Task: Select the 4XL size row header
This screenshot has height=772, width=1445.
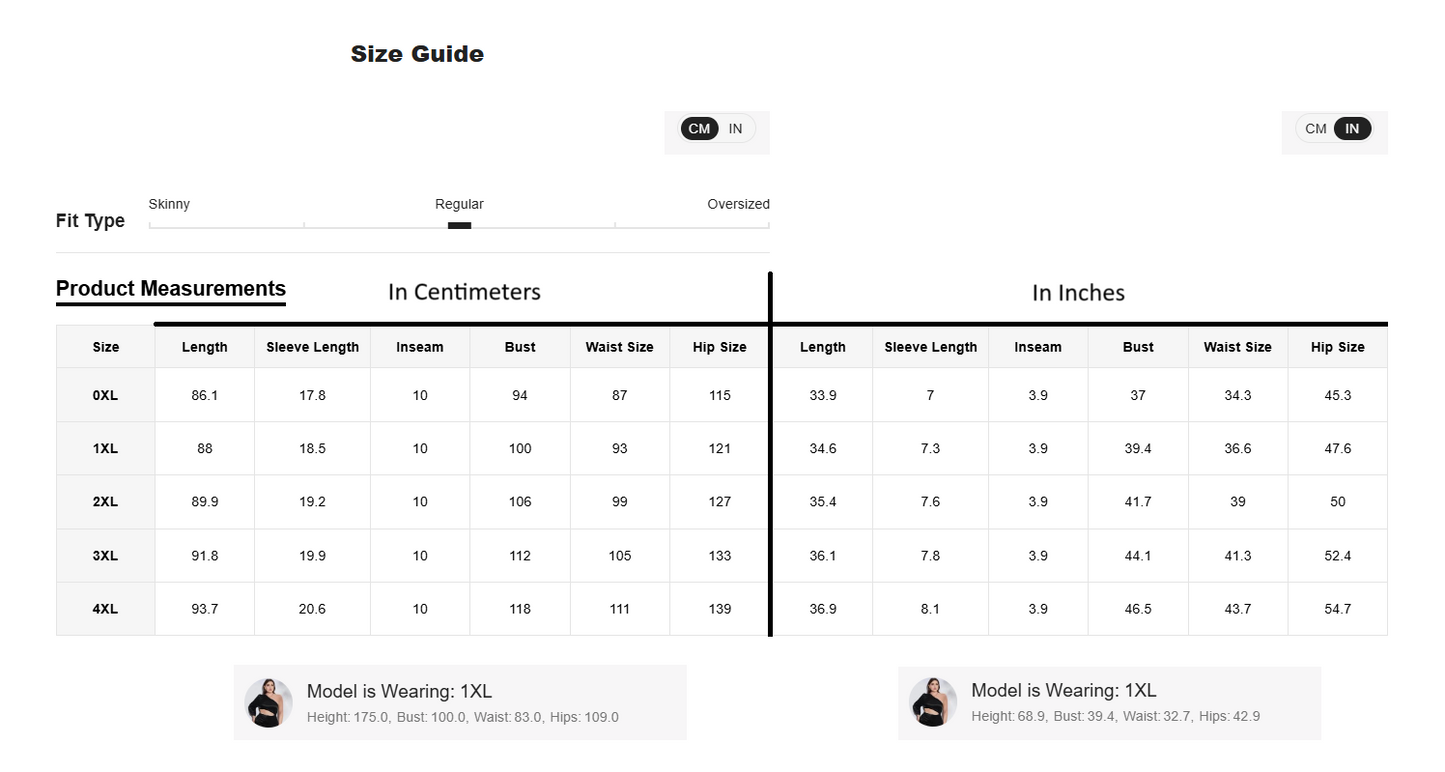Action: pyautogui.click(x=105, y=609)
